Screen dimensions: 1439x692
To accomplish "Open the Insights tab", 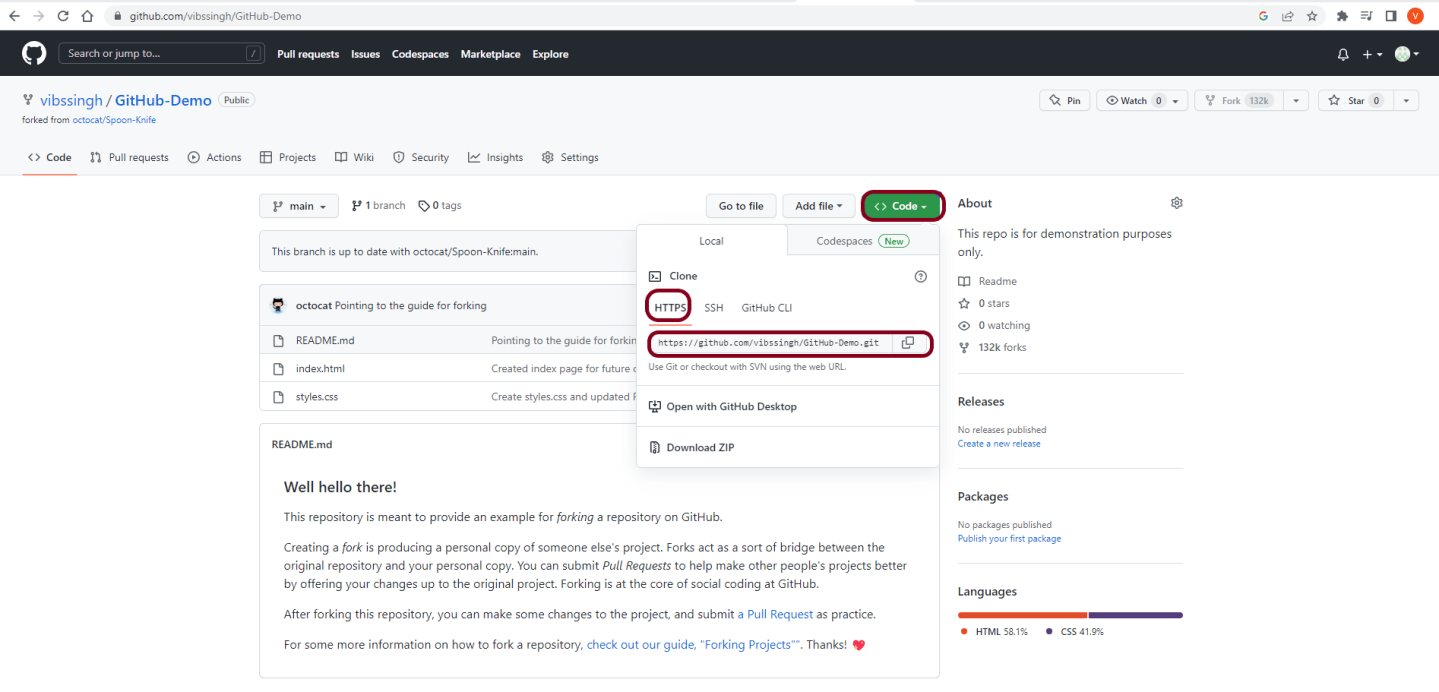I will (495, 157).
